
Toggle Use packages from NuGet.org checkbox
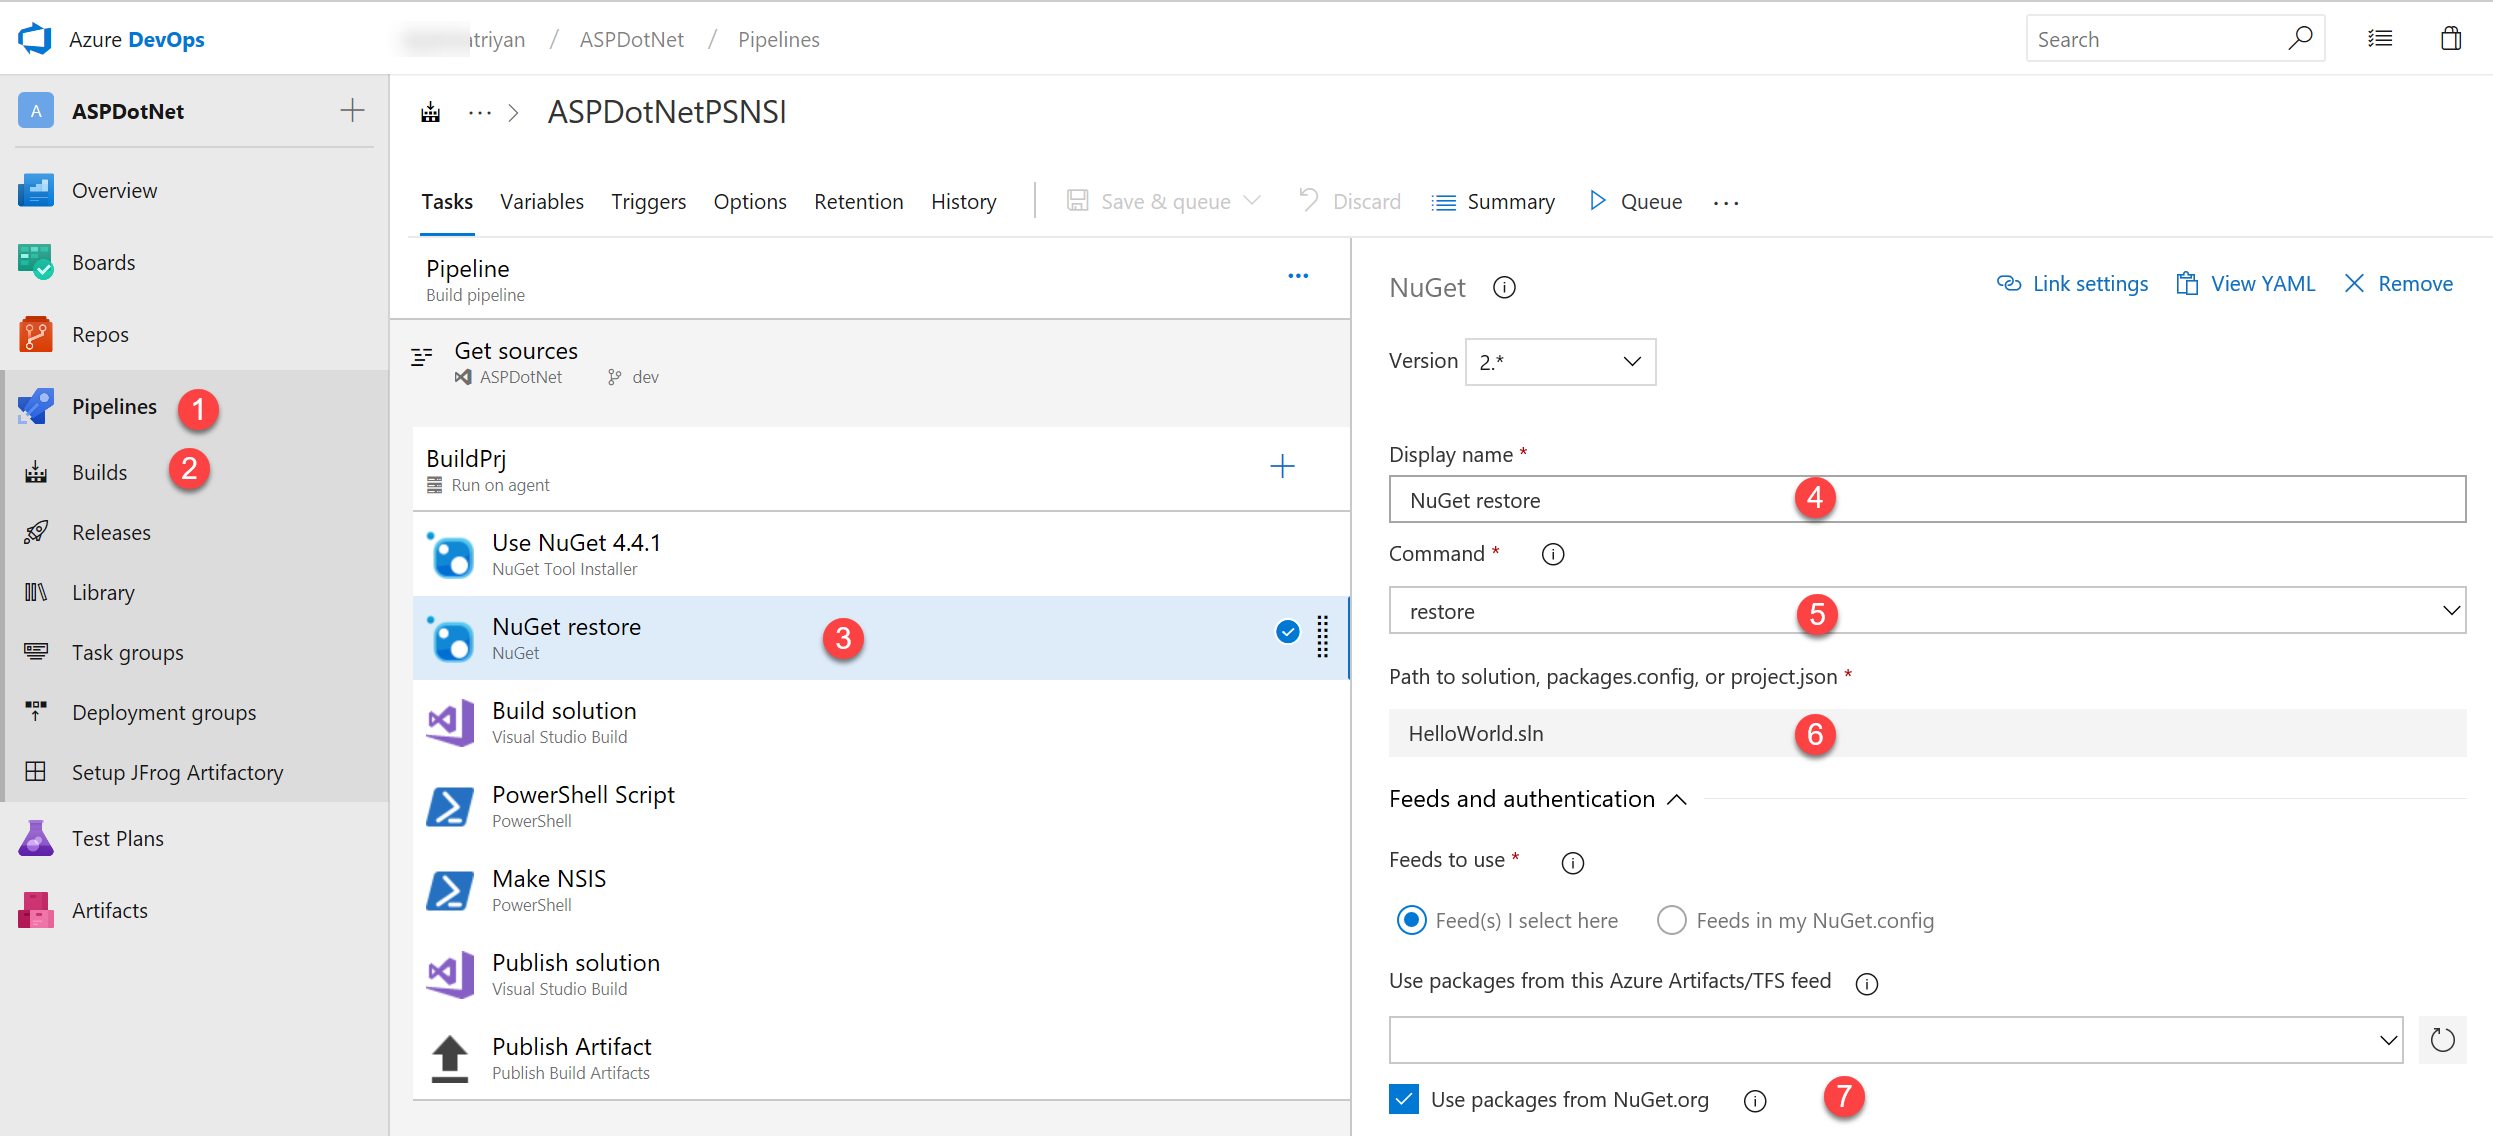coord(1404,1099)
